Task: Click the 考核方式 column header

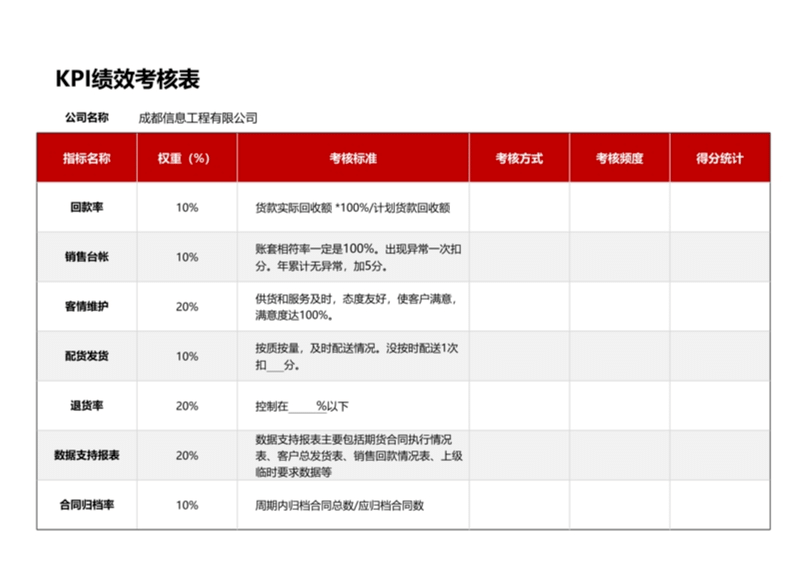Action: [519, 158]
